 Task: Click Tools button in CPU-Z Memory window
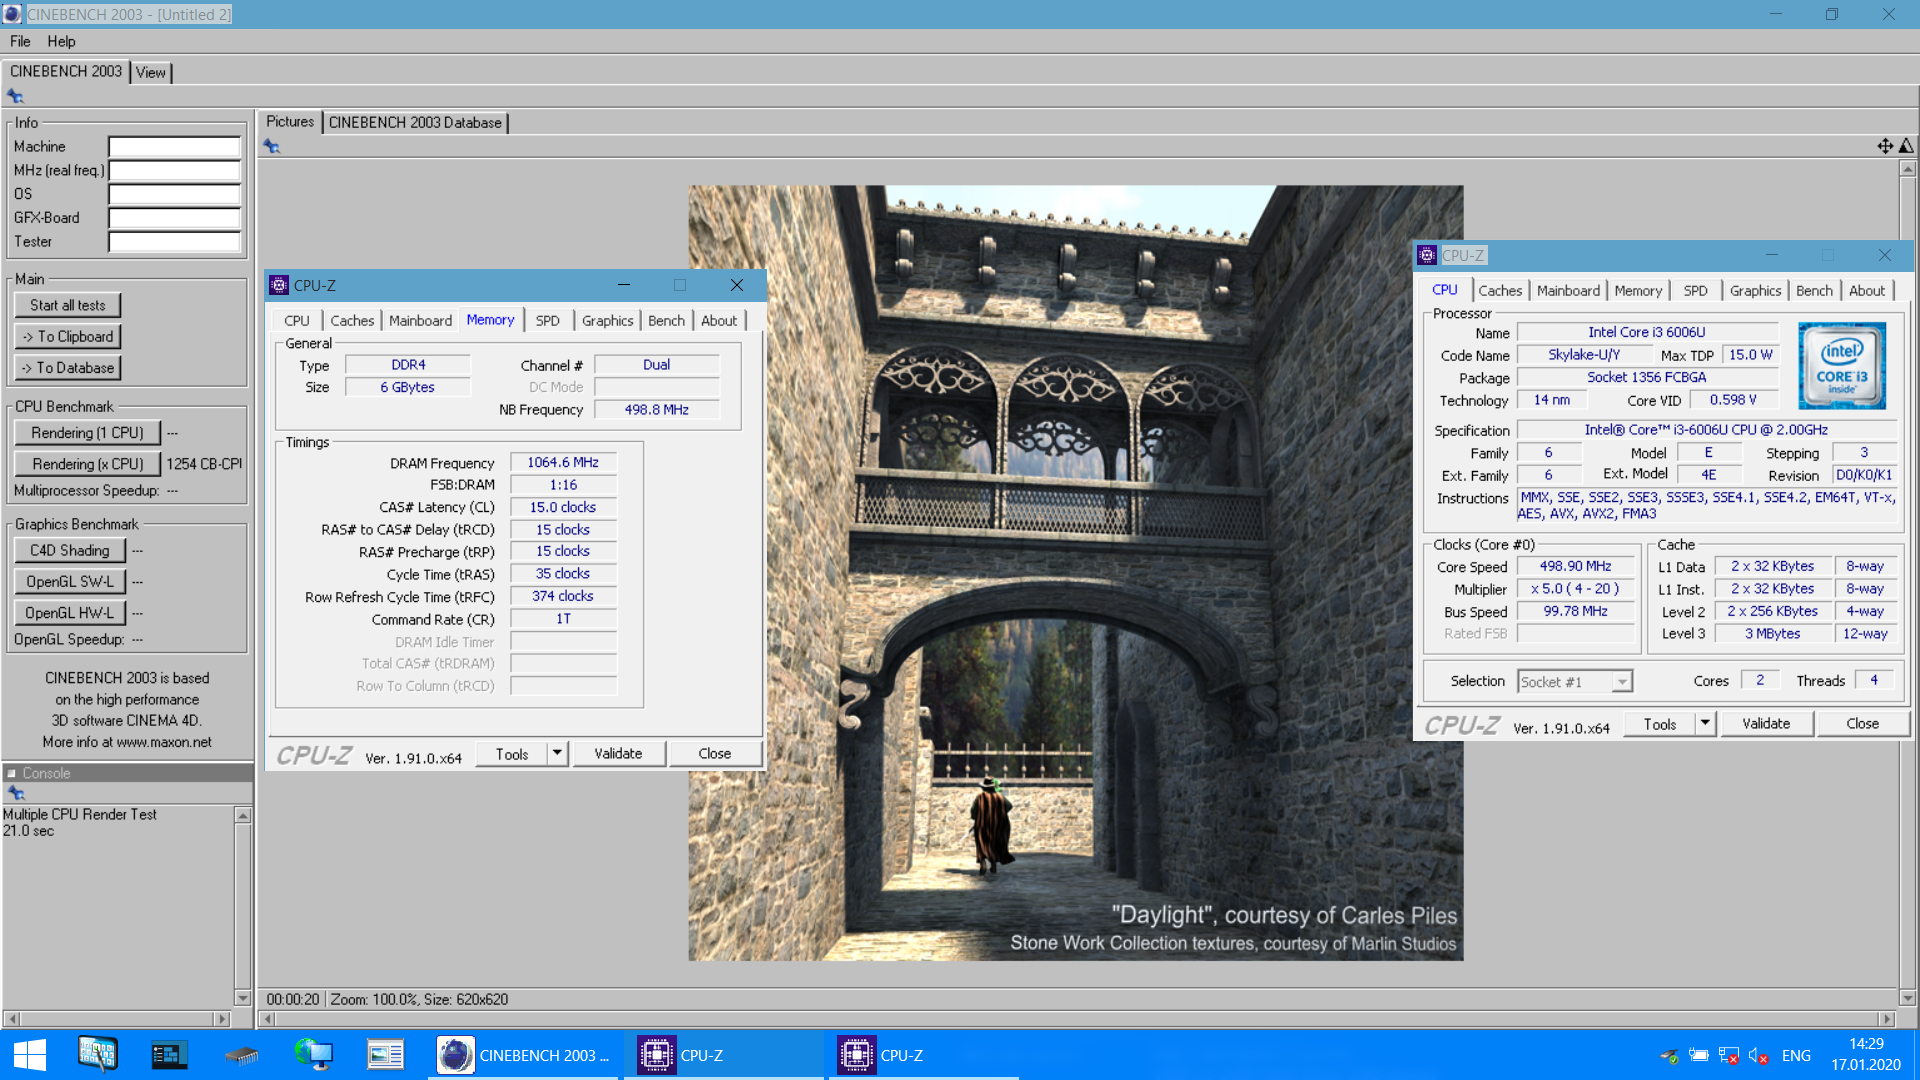coord(512,753)
